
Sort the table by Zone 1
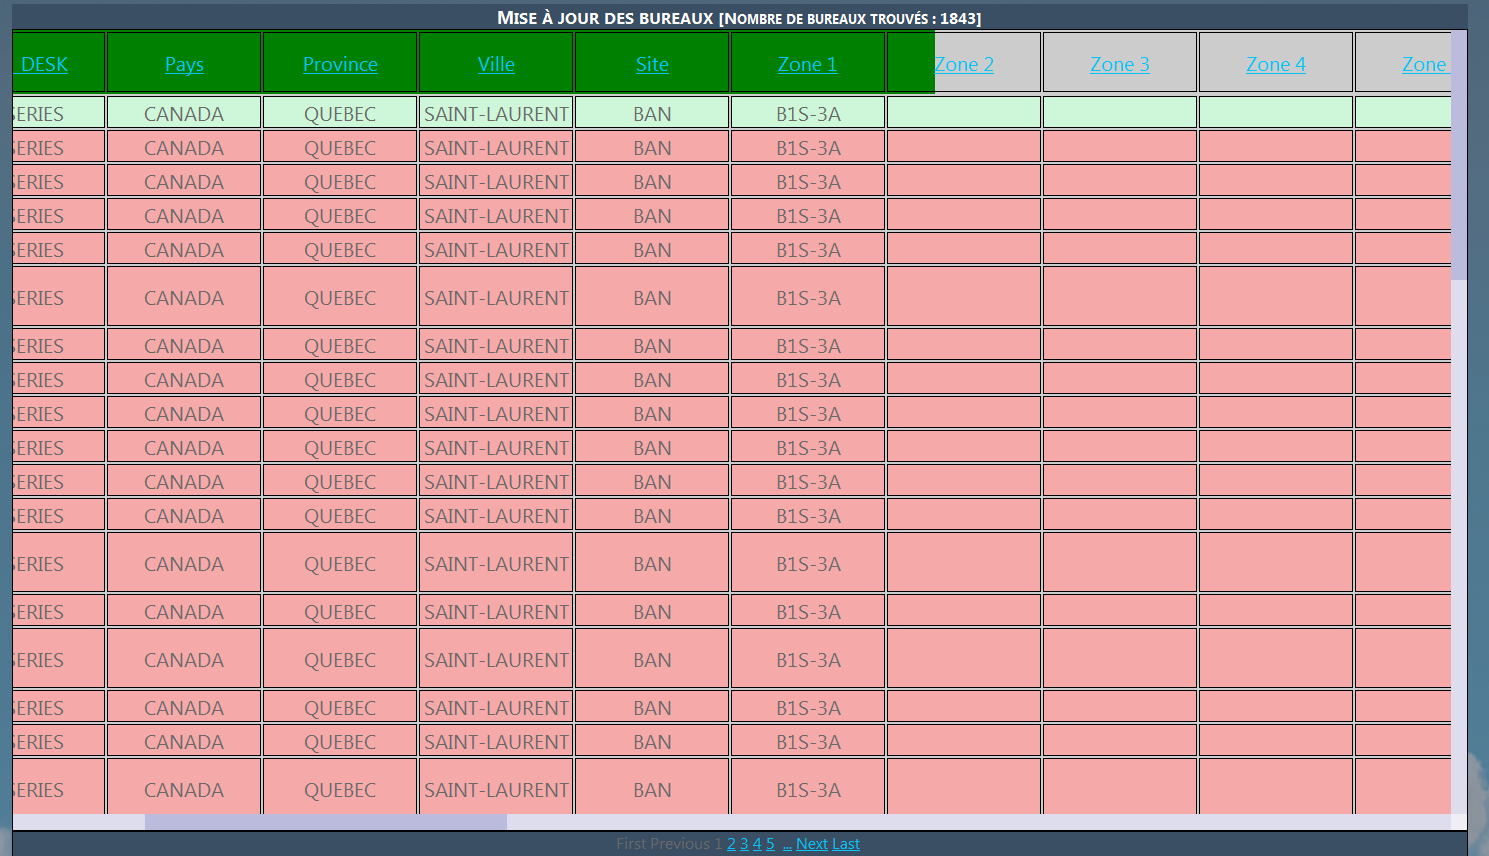tap(807, 63)
